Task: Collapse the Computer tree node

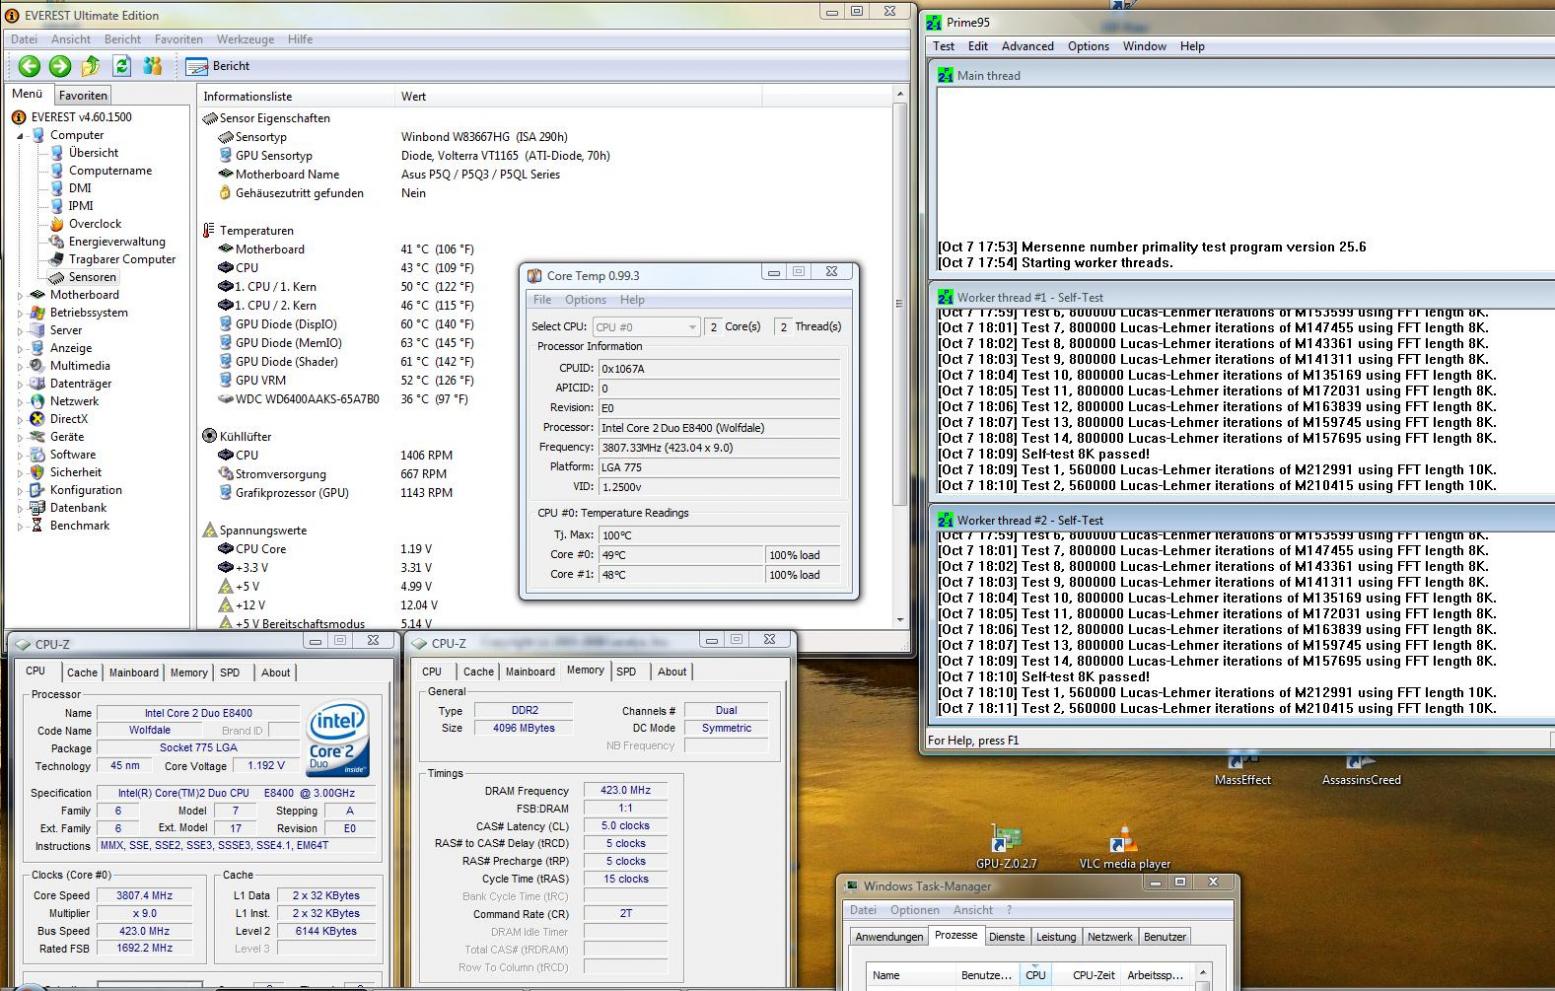Action: click(x=20, y=135)
